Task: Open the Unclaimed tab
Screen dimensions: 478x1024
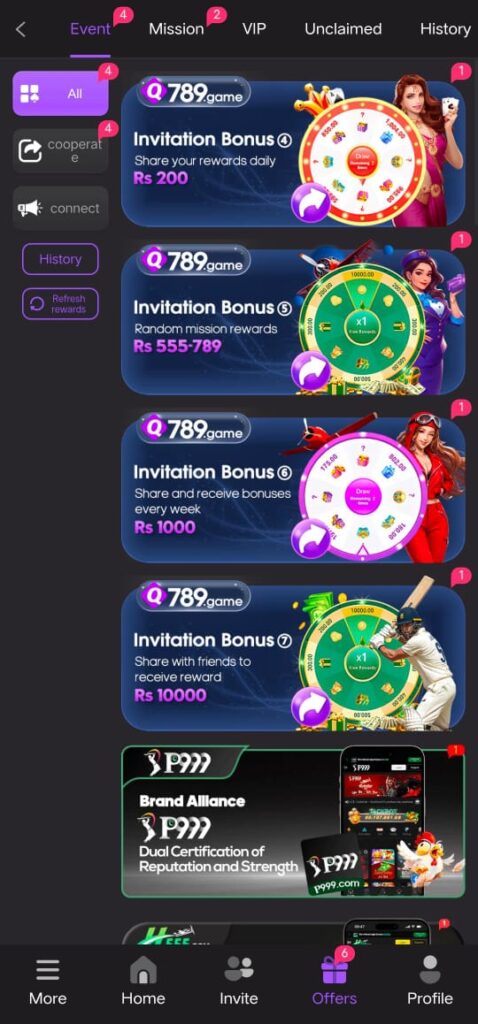Action: pyautogui.click(x=343, y=29)
